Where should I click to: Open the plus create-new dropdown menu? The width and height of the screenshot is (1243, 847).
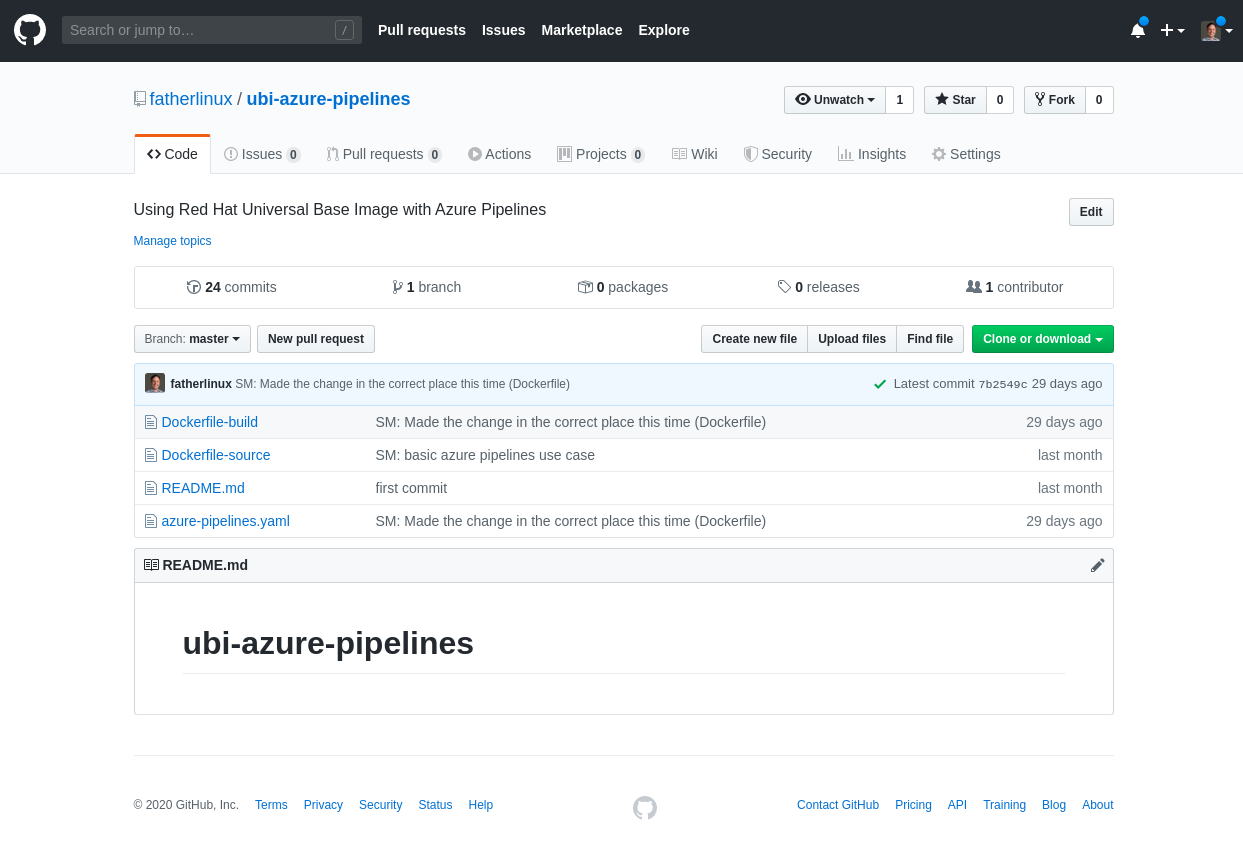(x=1172, y=30)
